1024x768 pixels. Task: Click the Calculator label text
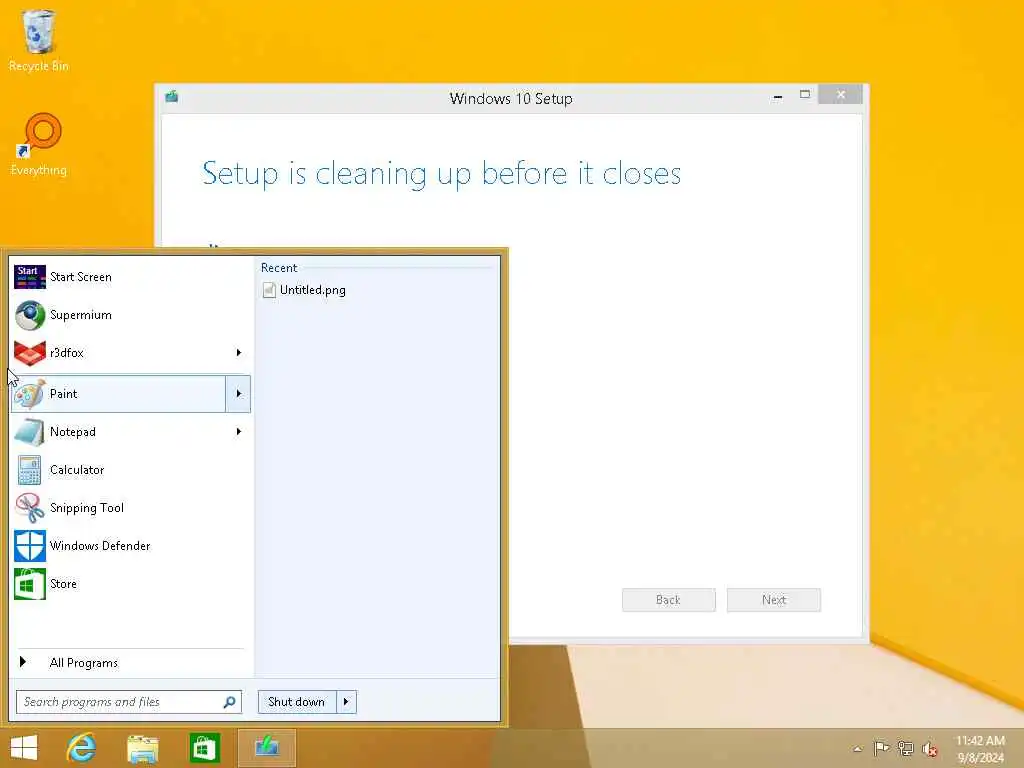77,470
